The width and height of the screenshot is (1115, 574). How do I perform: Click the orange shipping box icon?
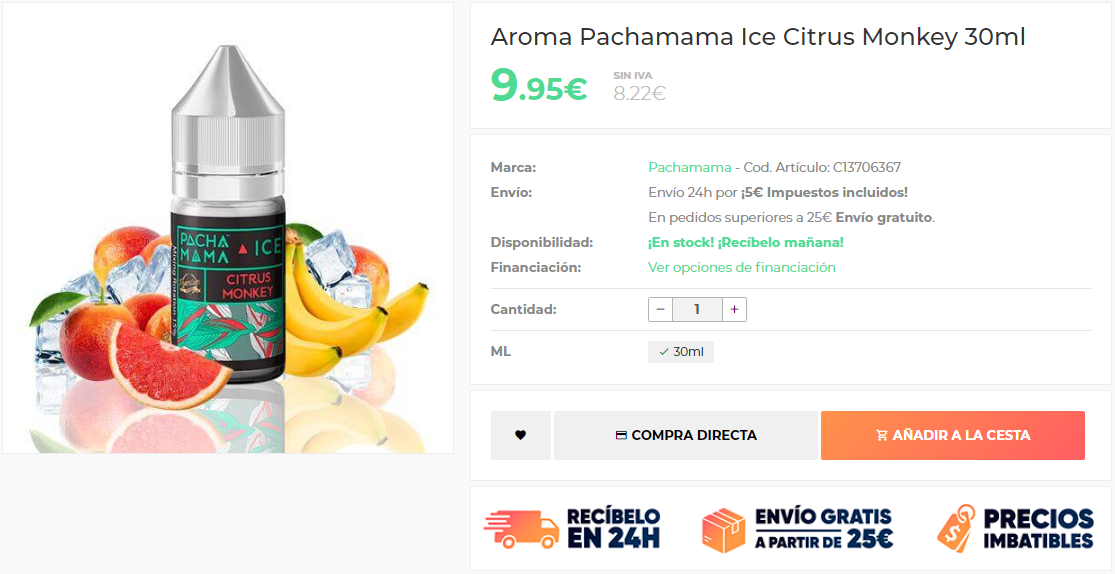pos(724,529)
